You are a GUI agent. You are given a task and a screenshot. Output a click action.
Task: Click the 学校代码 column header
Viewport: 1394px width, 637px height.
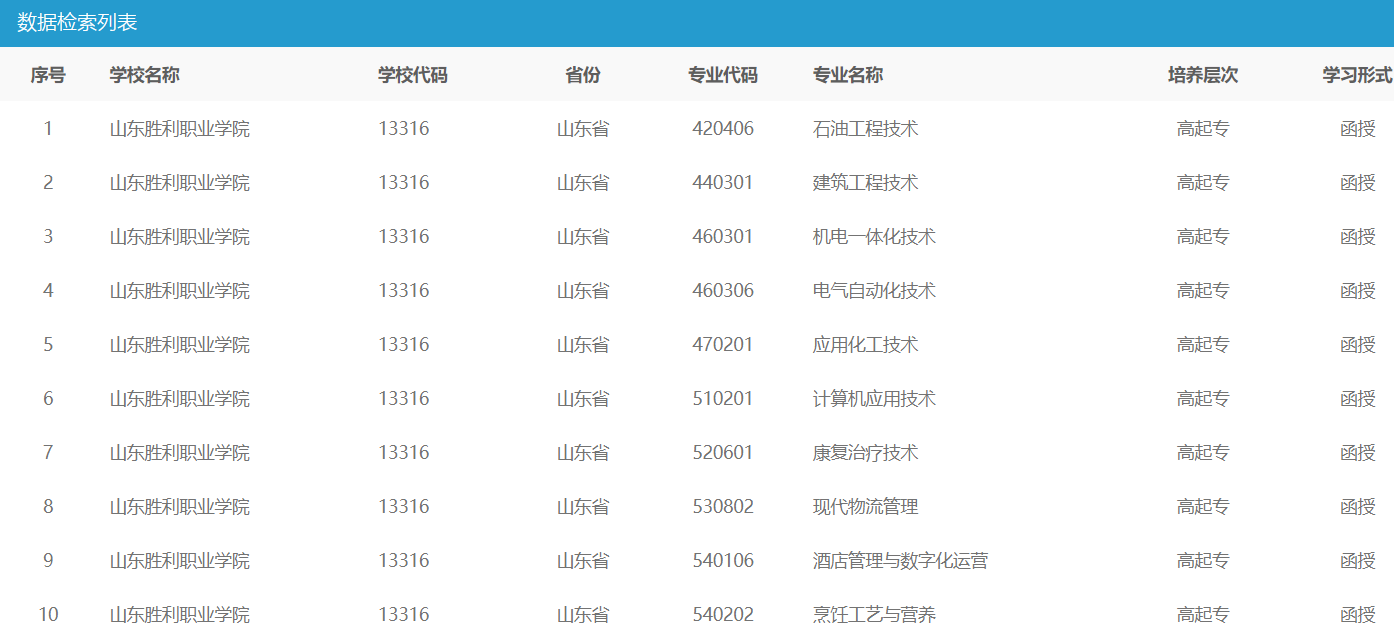pos(413,75)
